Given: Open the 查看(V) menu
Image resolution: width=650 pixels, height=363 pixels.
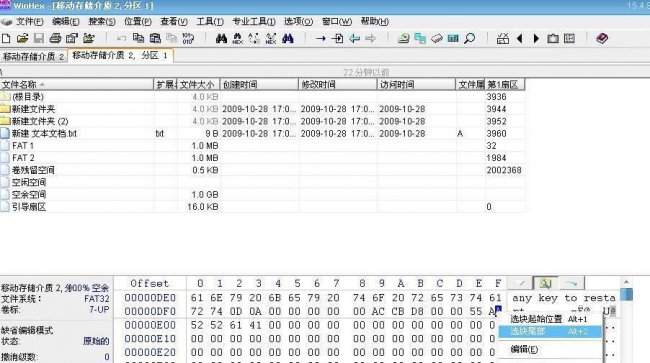Looking at the screenshot, I should tap(174, 22).
